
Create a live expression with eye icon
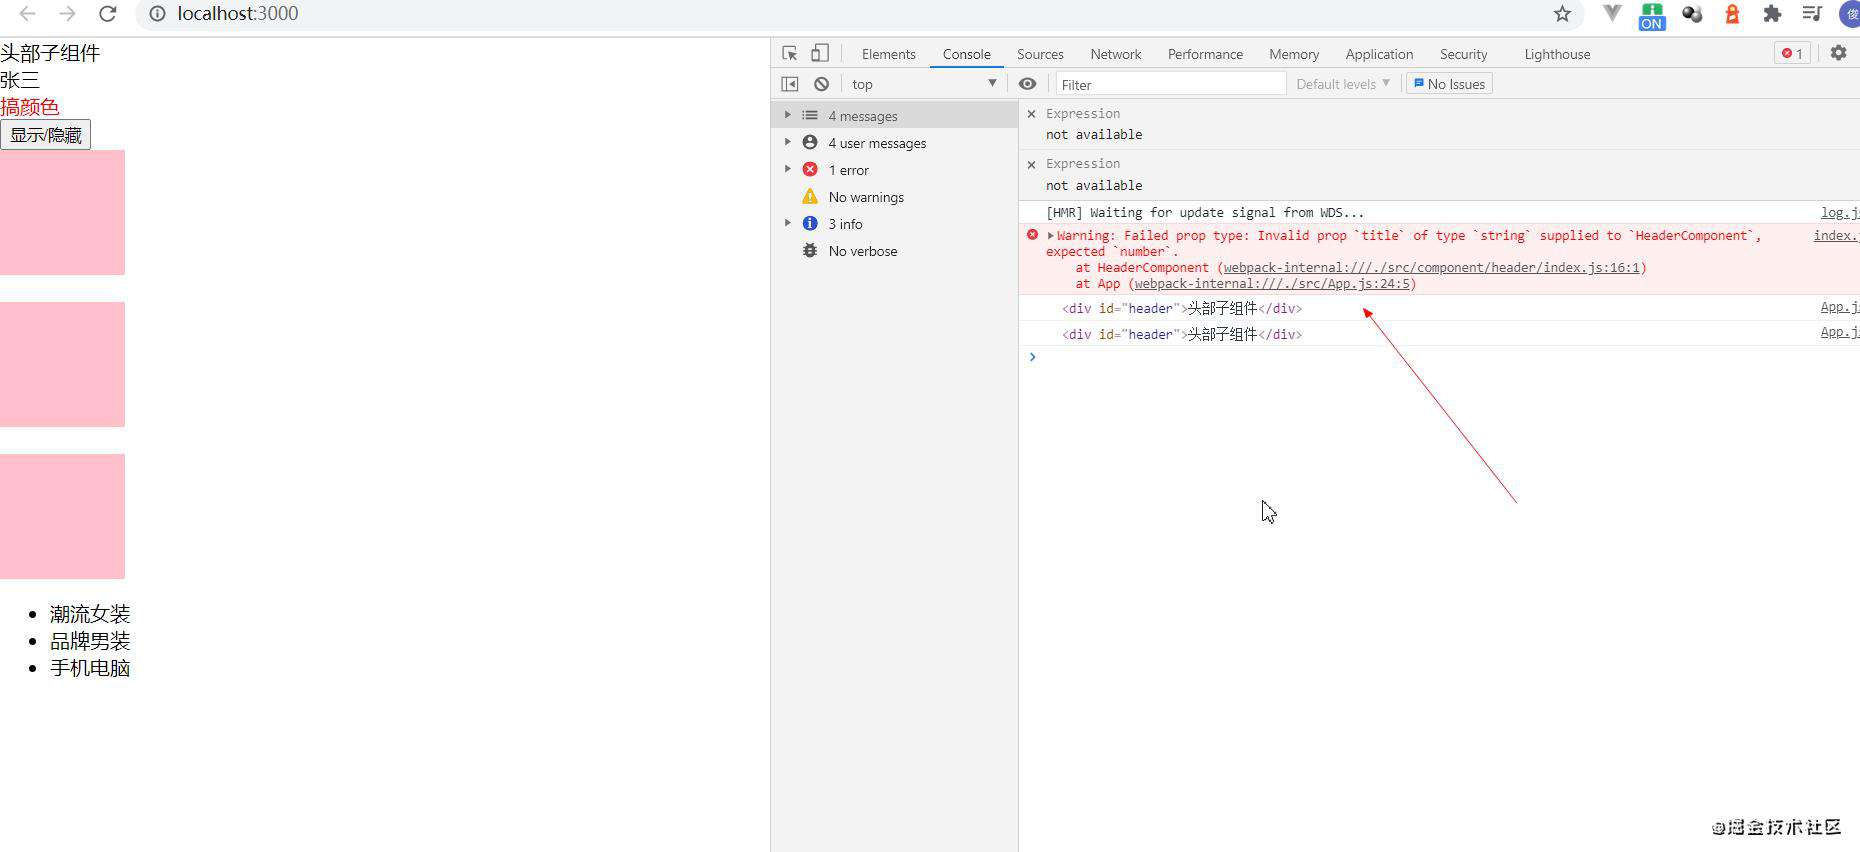click(x=1027, y=84)
